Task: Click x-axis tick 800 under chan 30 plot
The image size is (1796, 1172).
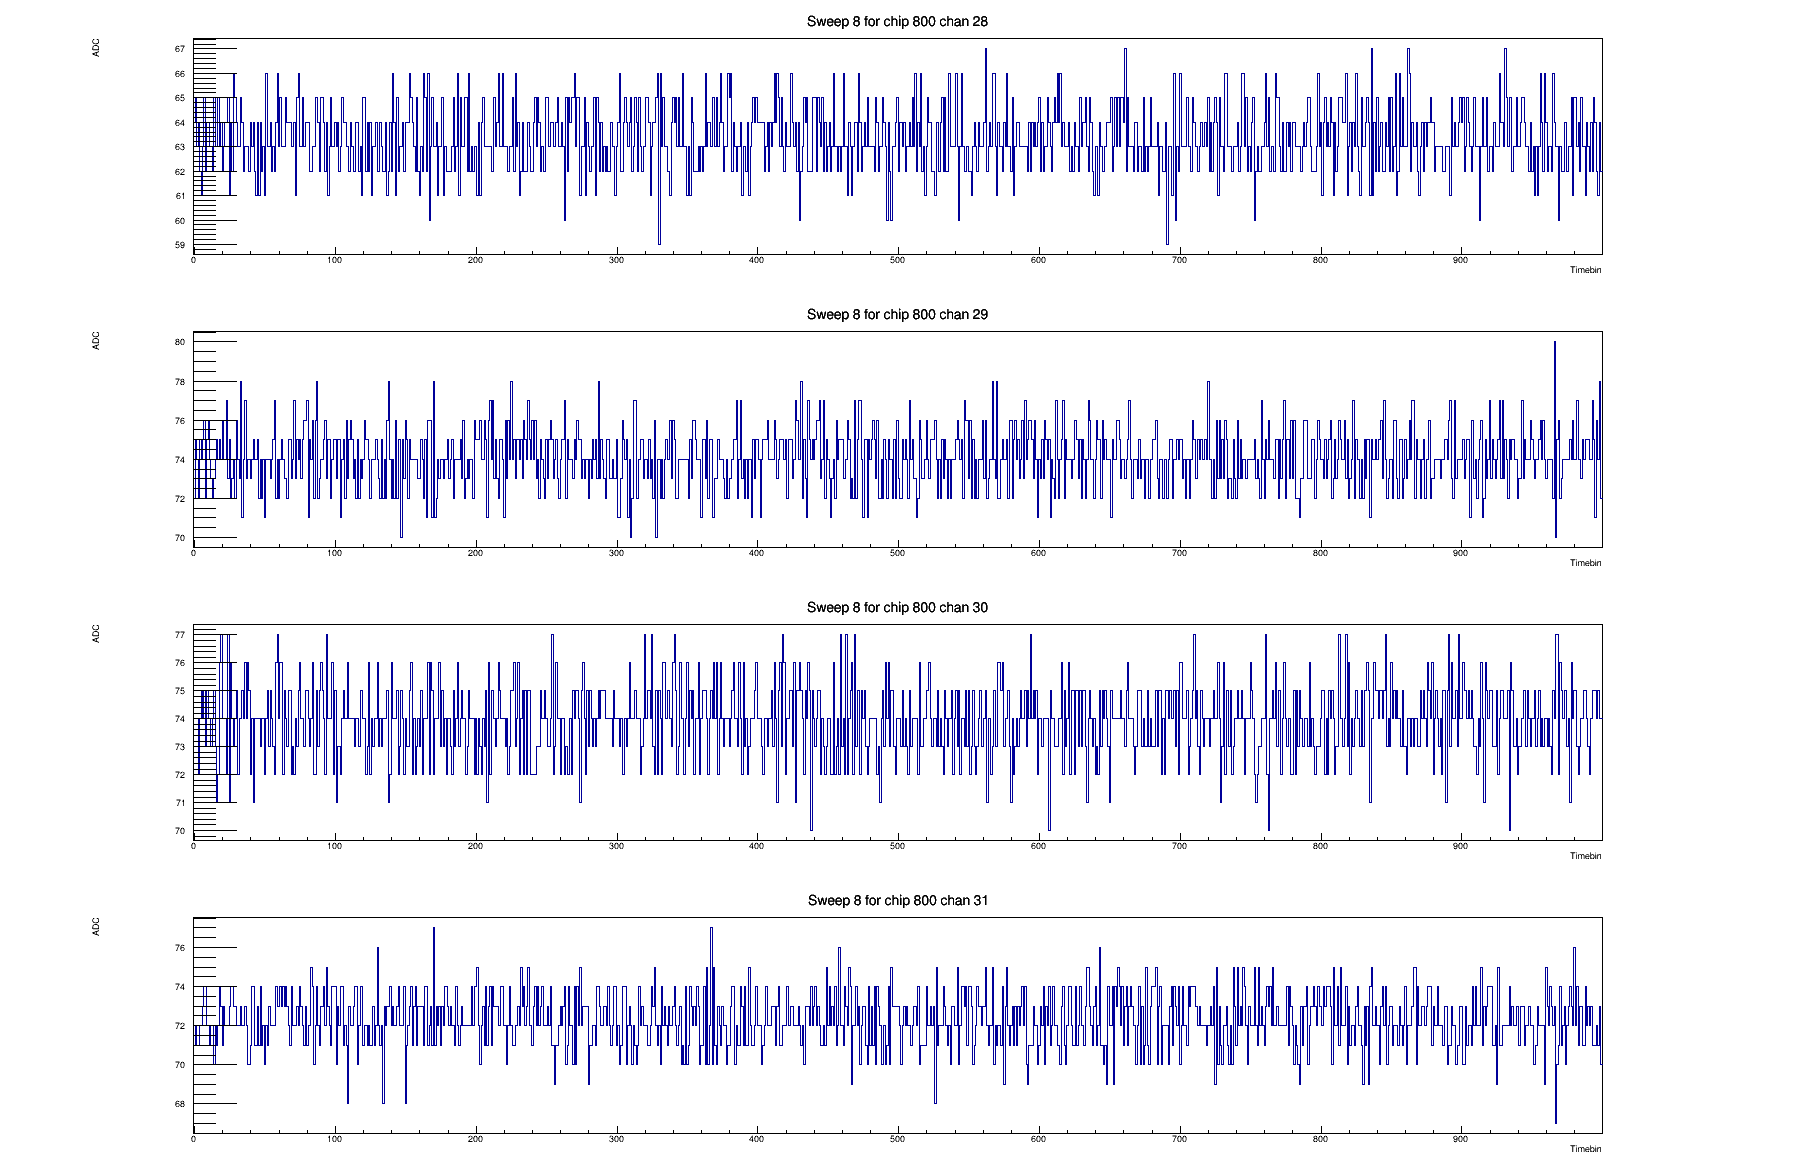Action: [1320, 846]
